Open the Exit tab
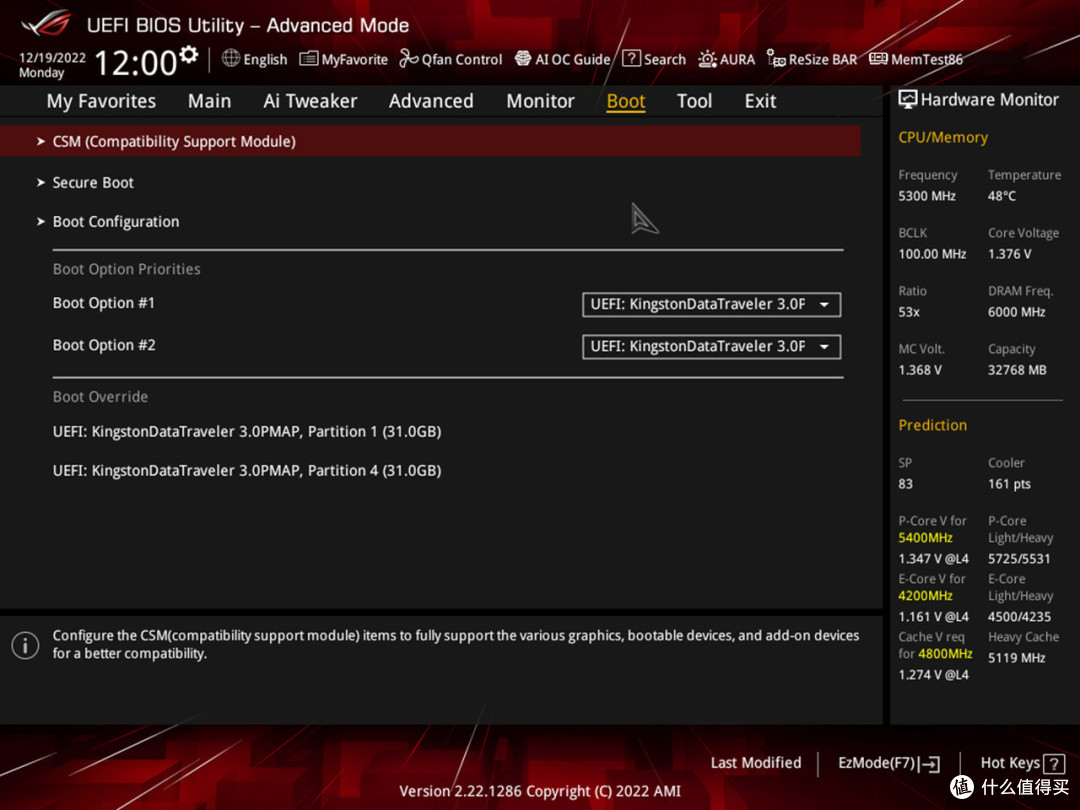Screen dimensions: 1080x810 click(x=760, y=101)
